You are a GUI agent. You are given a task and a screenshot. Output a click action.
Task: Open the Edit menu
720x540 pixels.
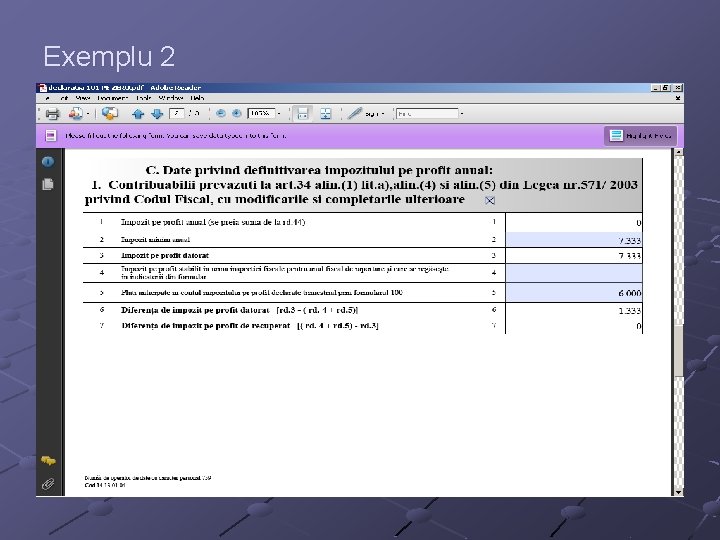click(64, 98)
